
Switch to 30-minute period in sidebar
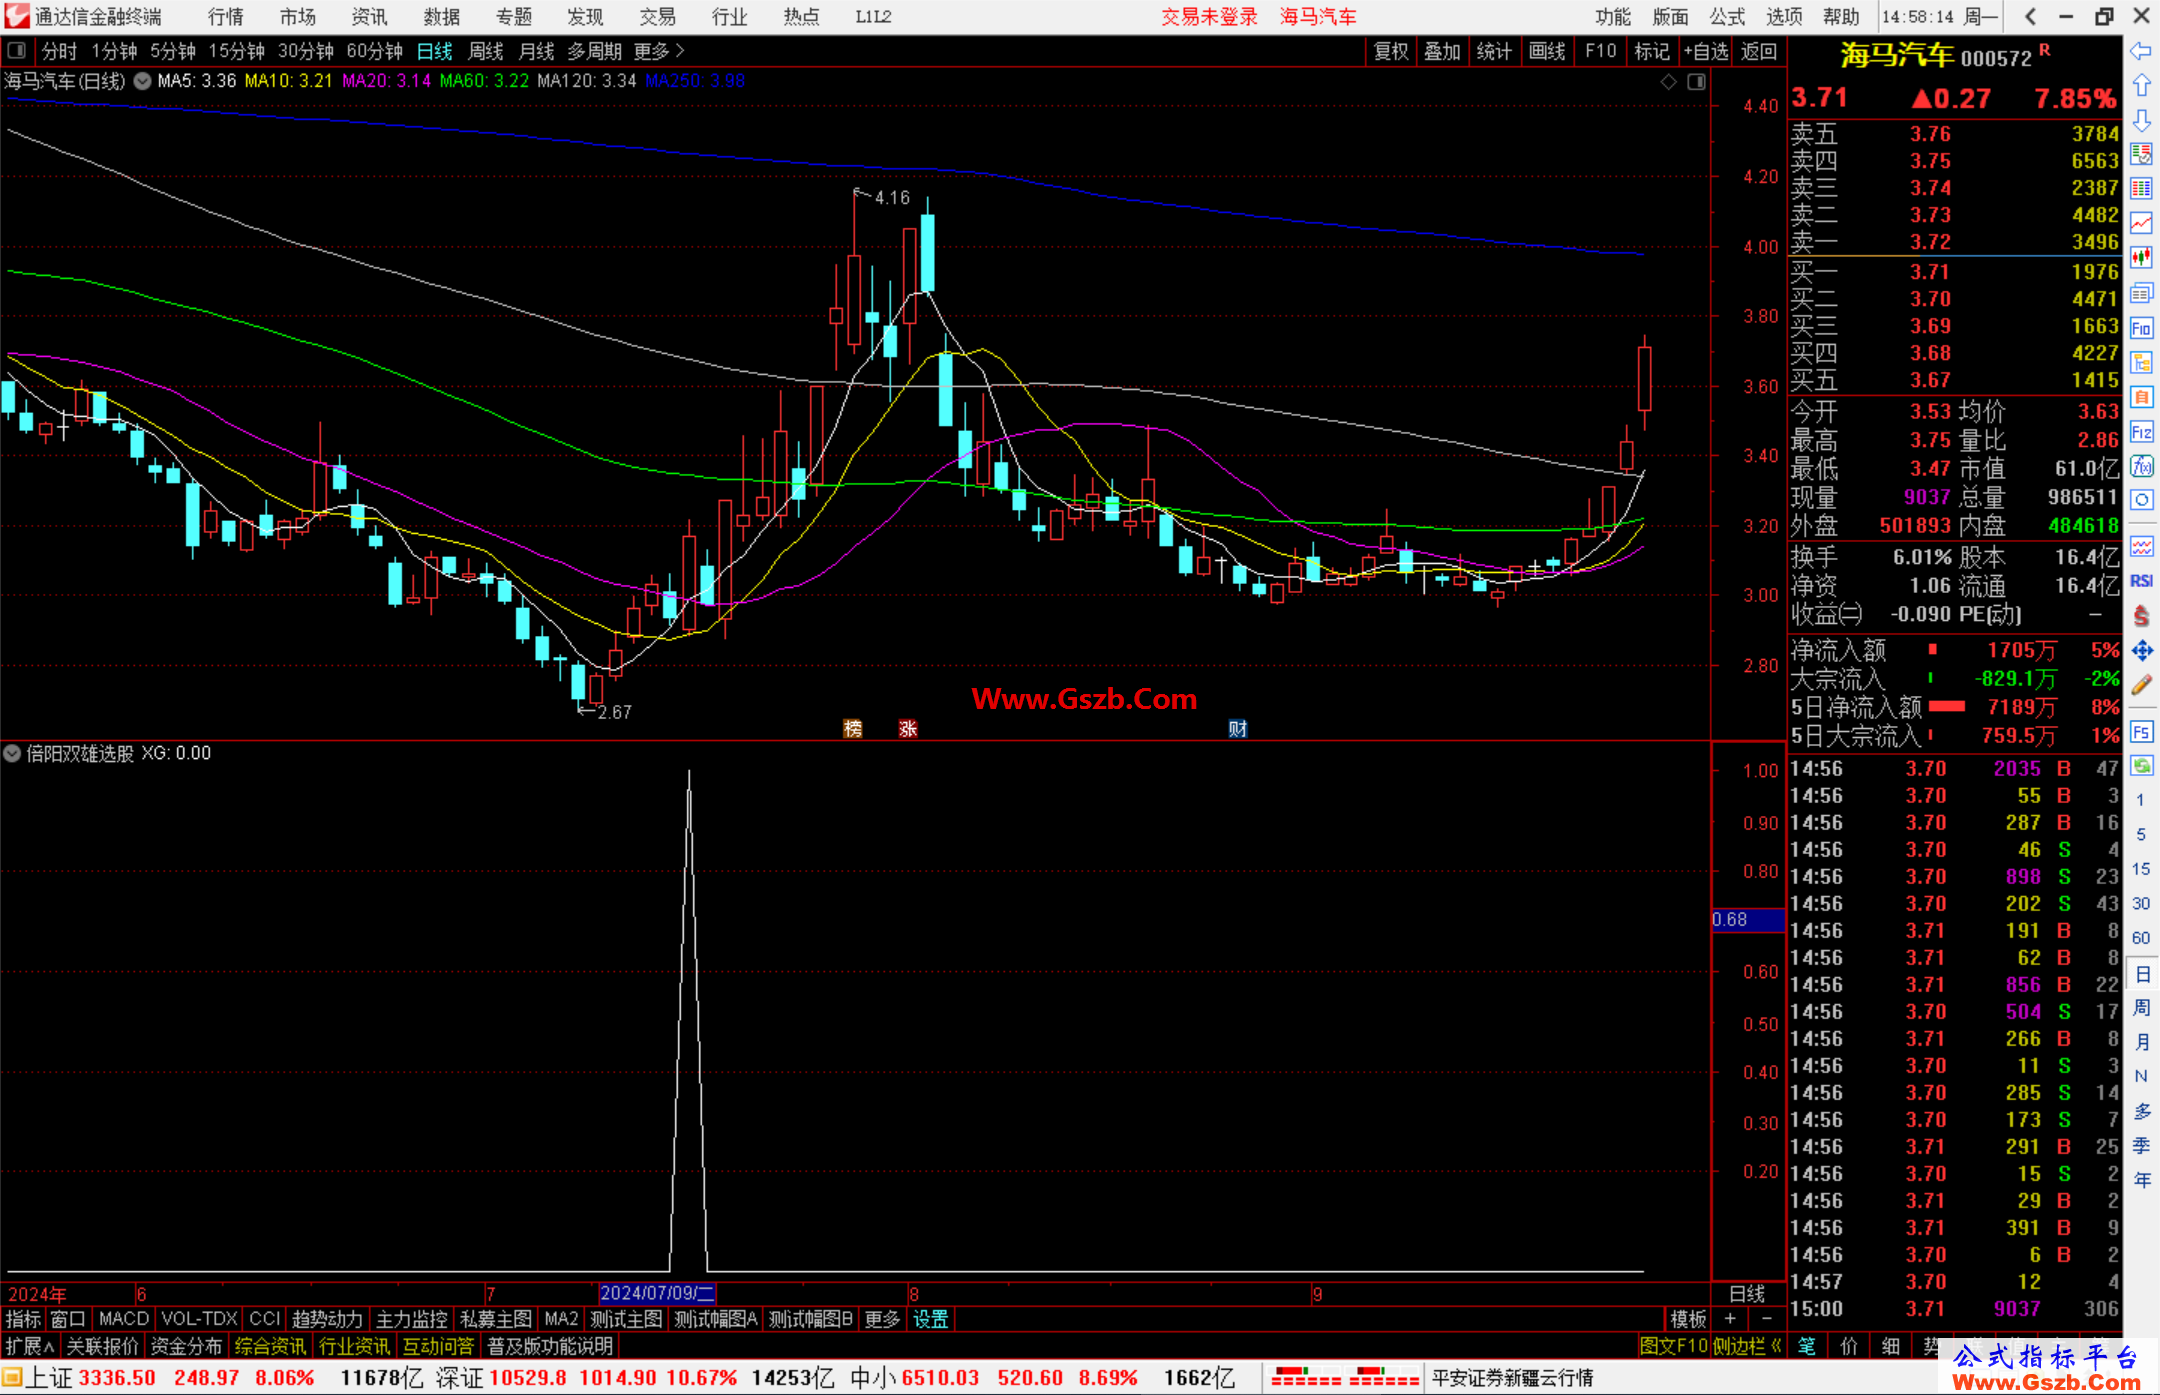(x=2140, y=903)
